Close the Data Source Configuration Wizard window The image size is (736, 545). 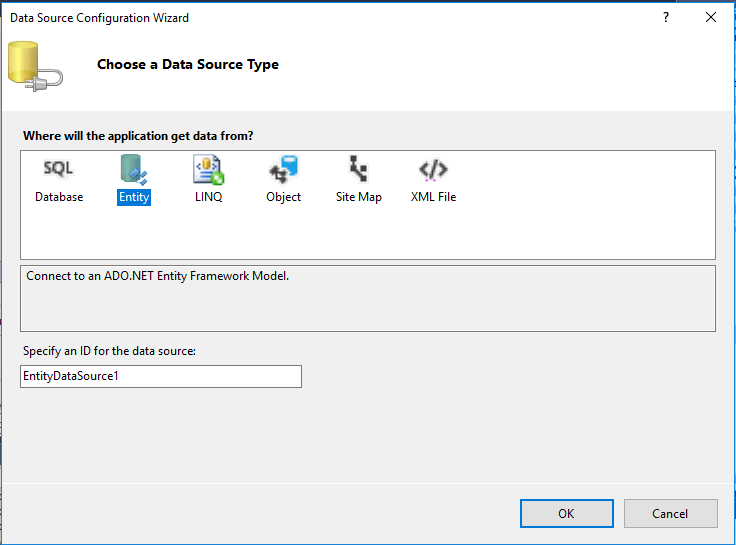tap(711, 18)
